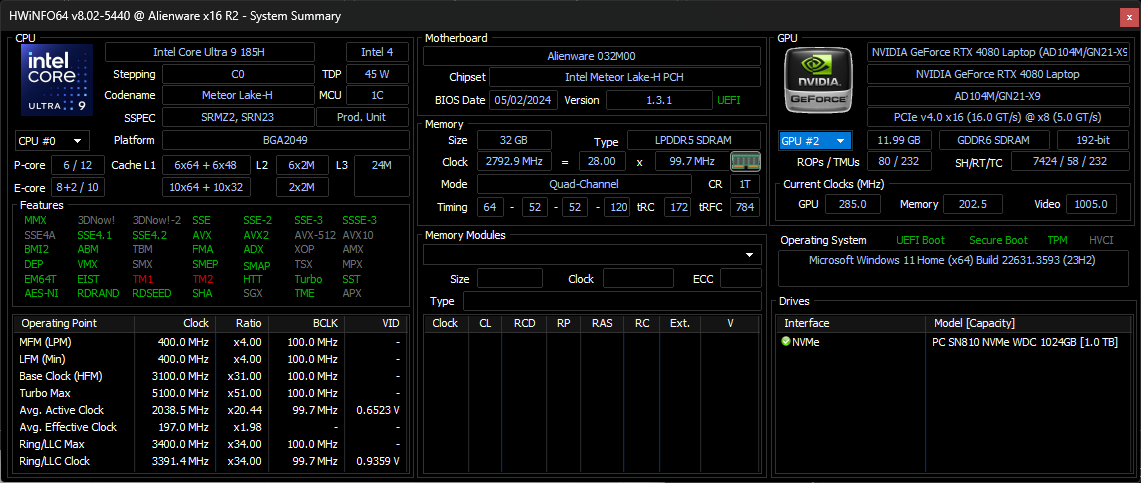Image resolution: width=1141 pixels, height=483 pixels.
Task: Click the memory module Type input box
Action: click(613, 301)
